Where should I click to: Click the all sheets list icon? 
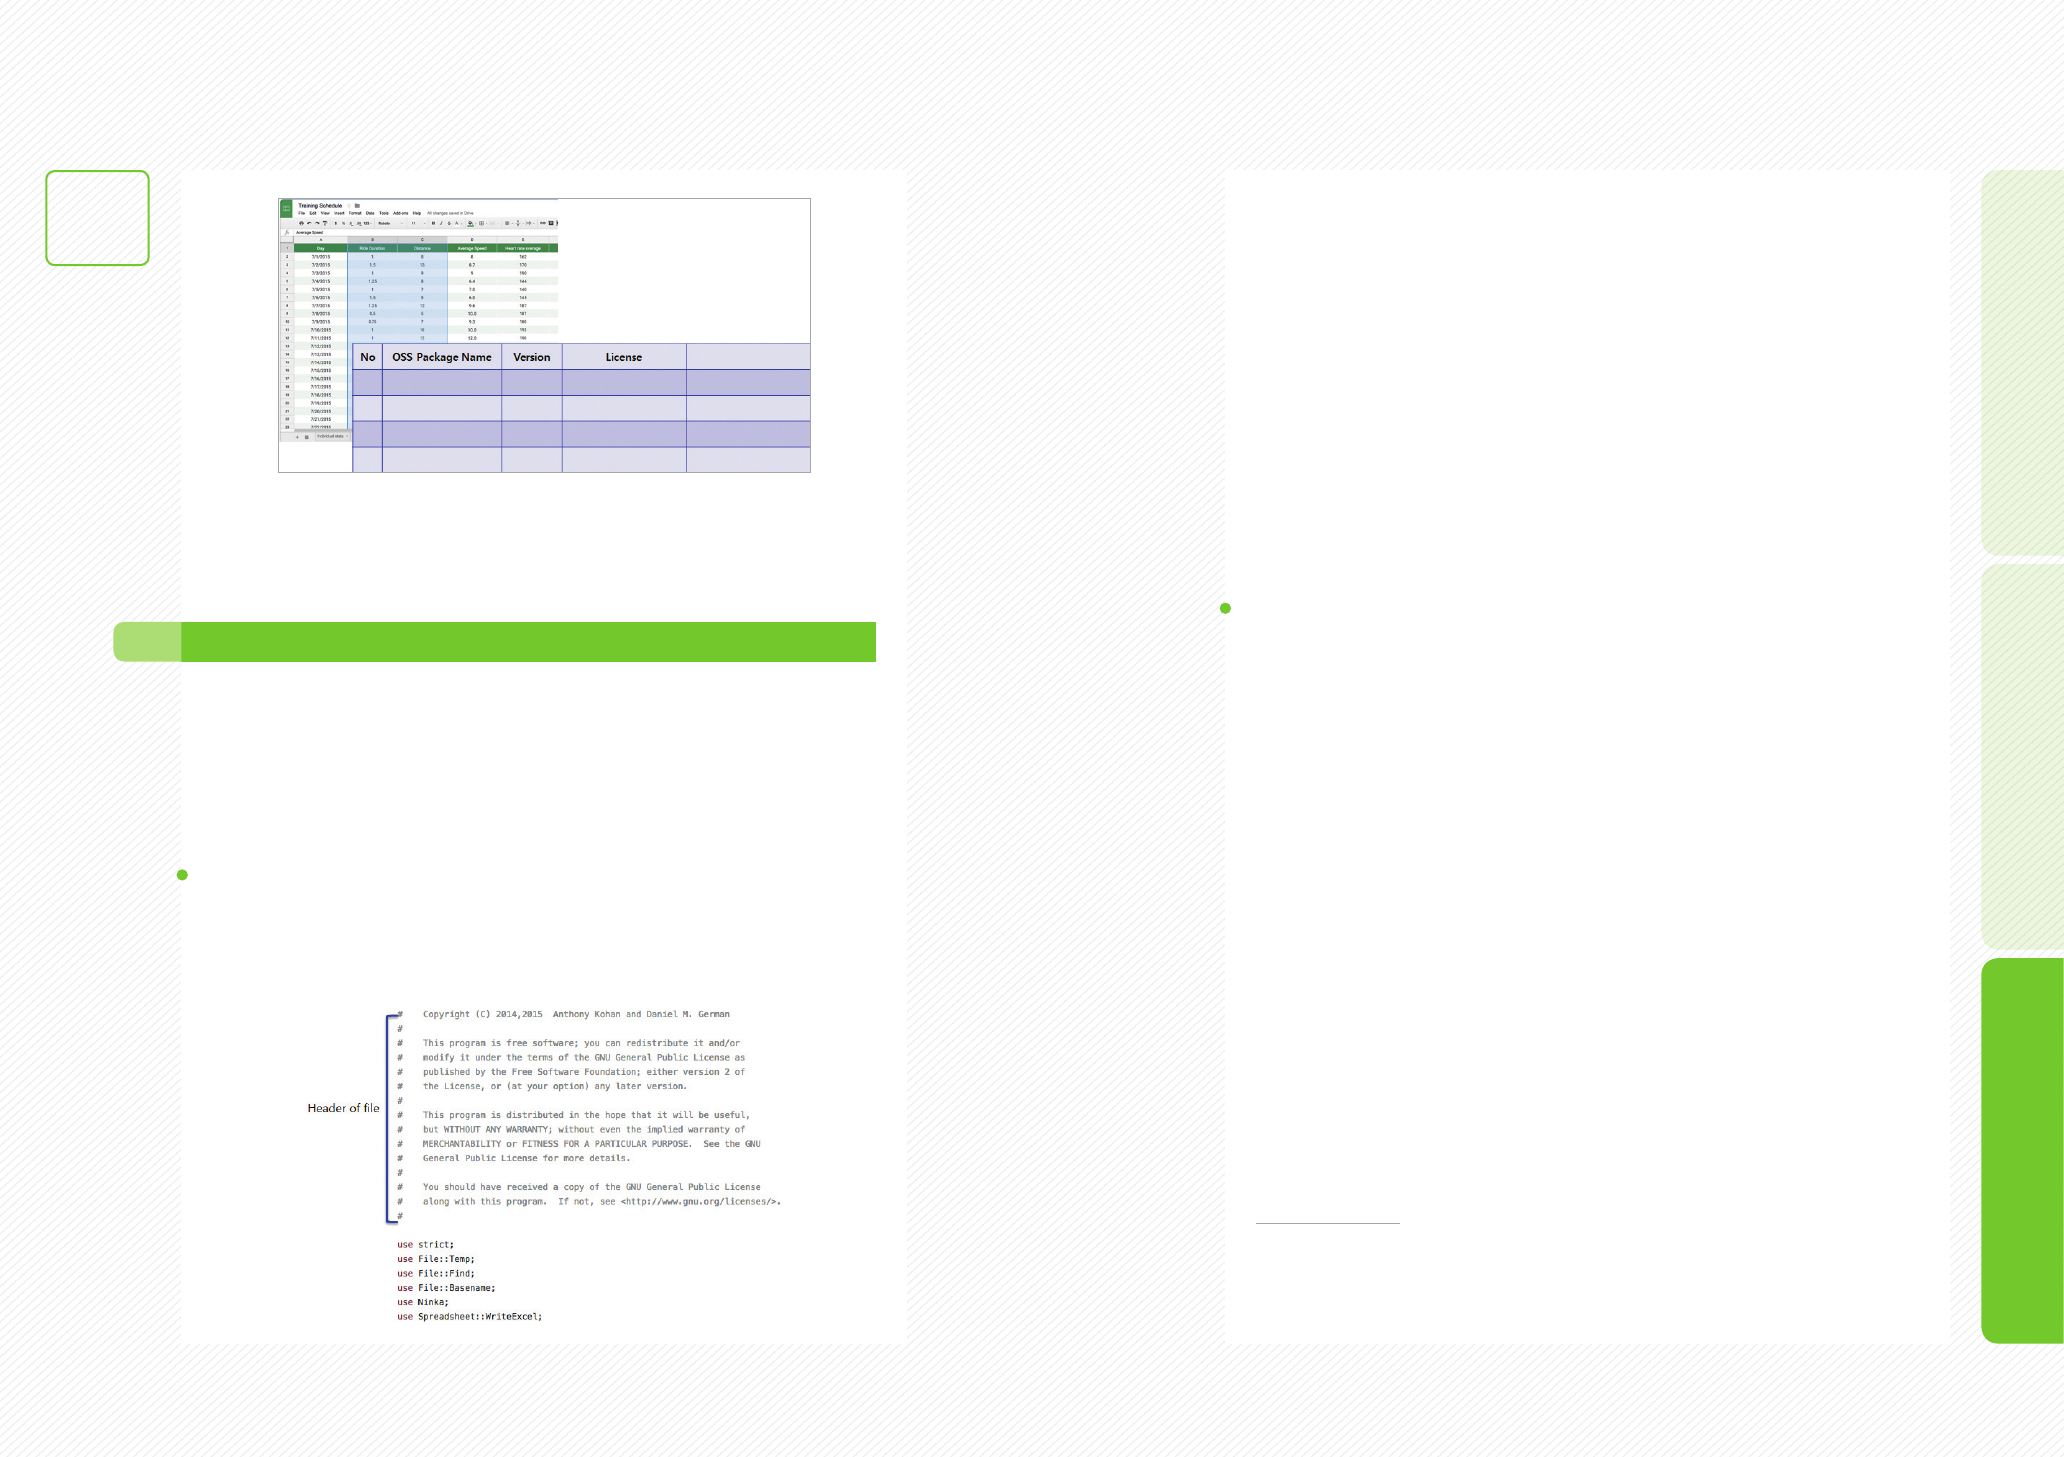(307, 437)
